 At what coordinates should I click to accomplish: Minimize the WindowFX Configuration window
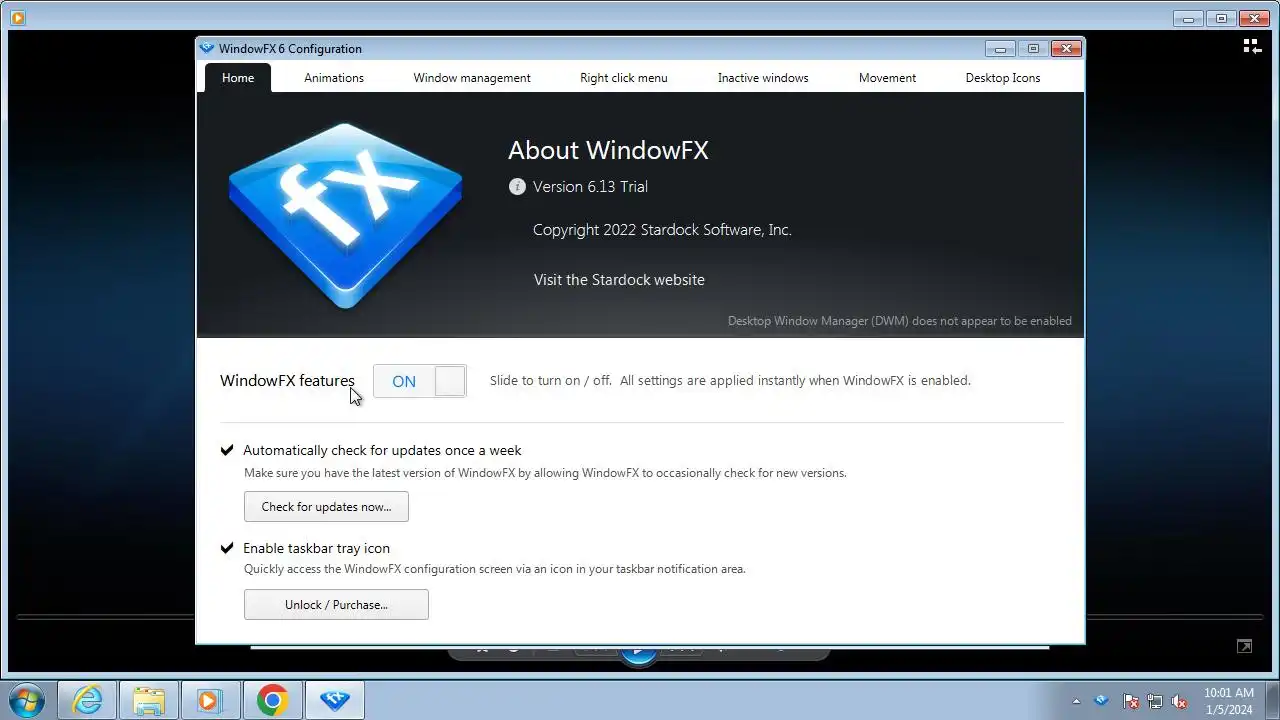coord(1000,48)
